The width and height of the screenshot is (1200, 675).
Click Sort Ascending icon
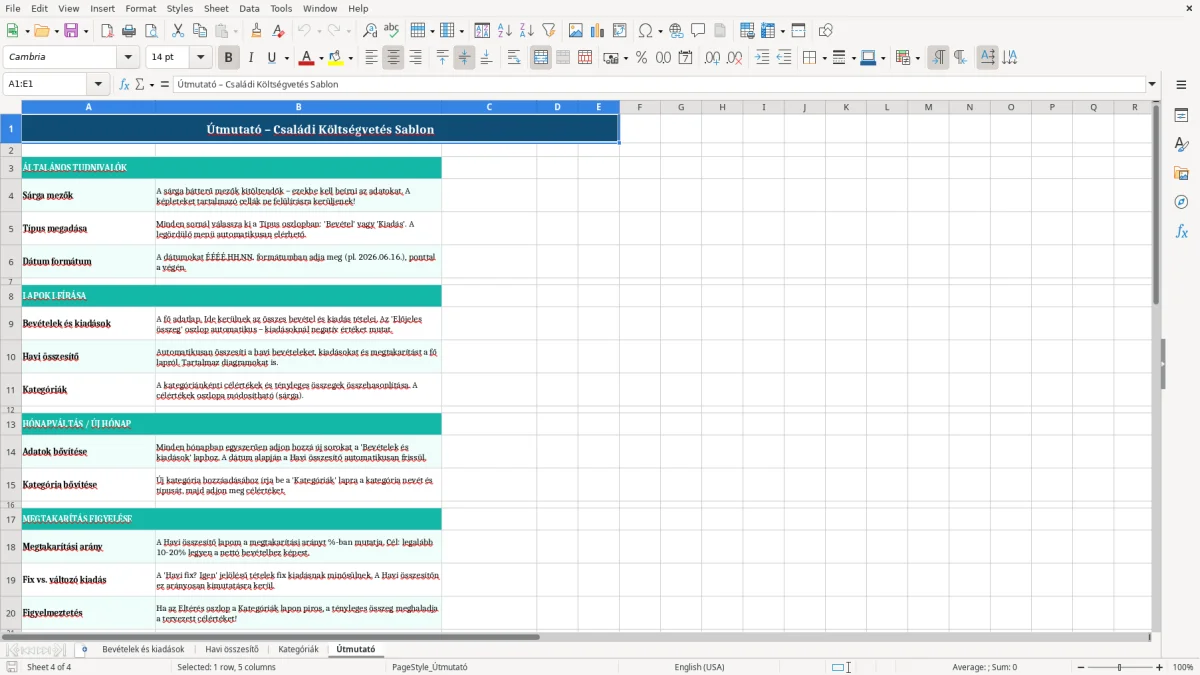click(x=505, y=31)
